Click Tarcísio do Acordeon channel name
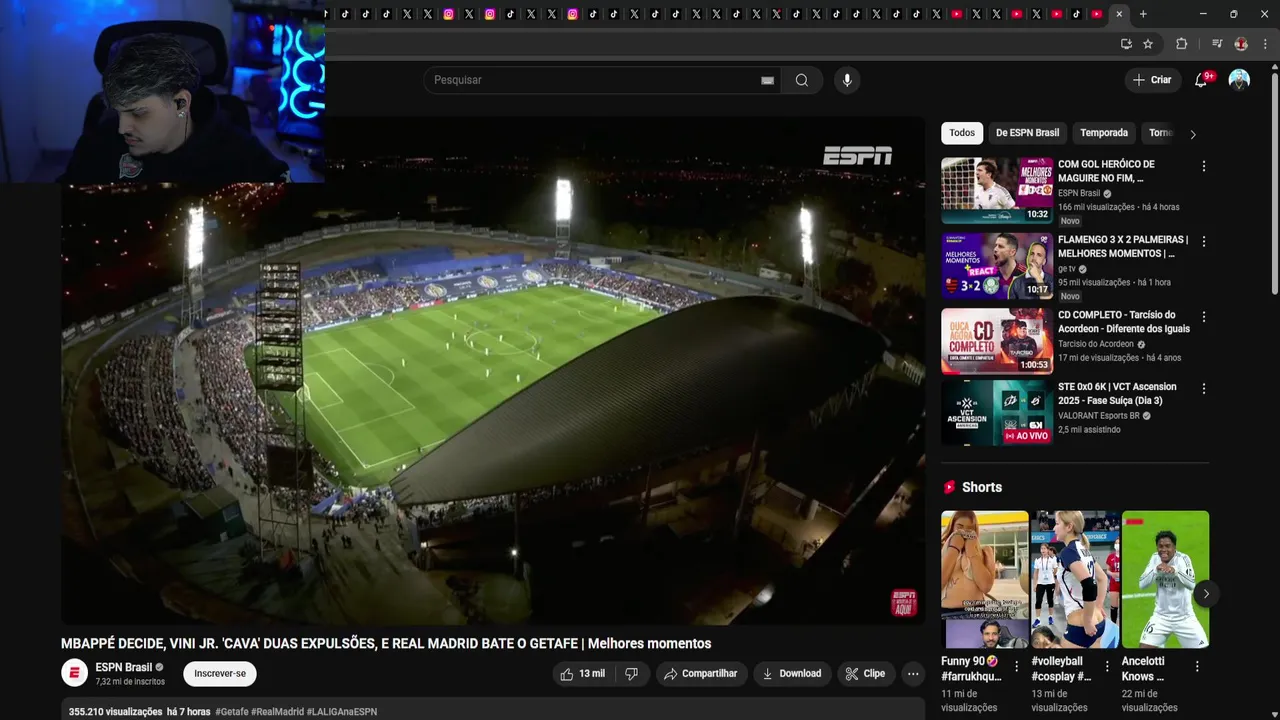 [1096, 344]
